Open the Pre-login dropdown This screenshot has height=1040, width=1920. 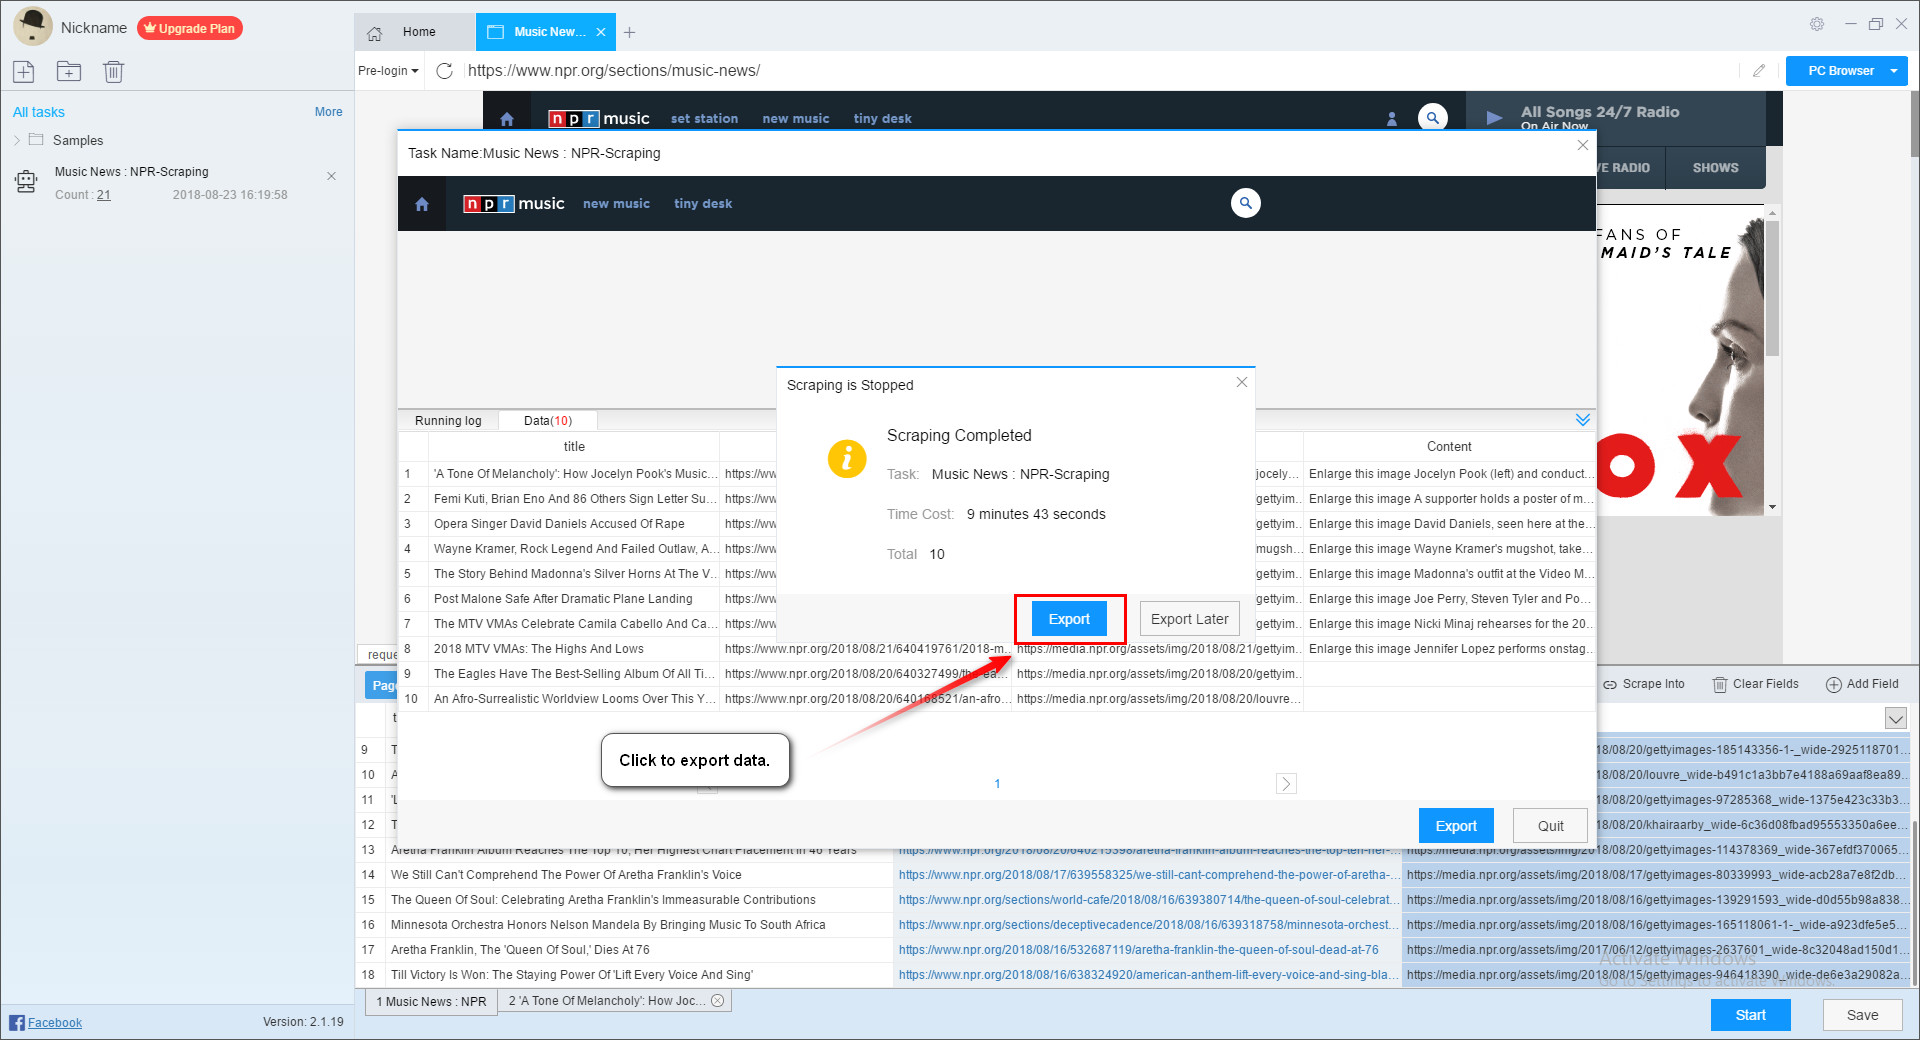click(x=388, y=71)
